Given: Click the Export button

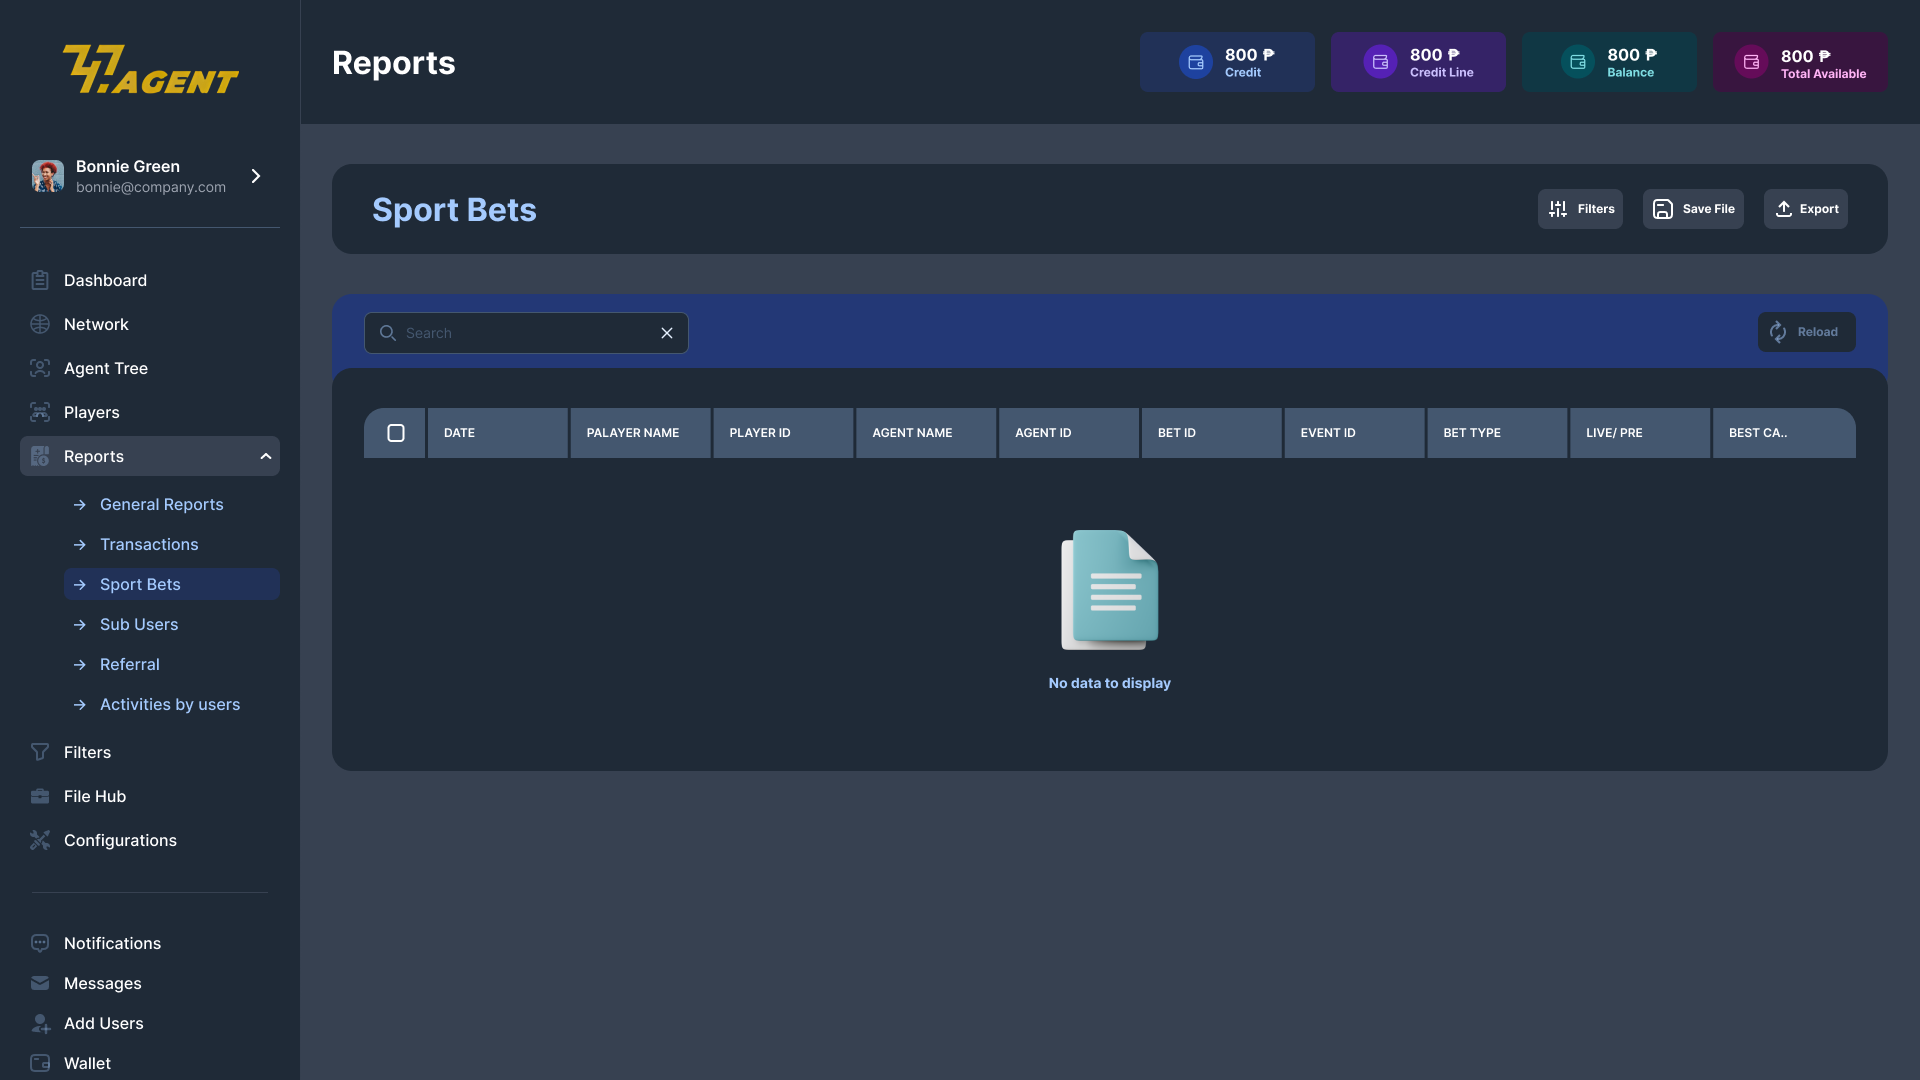Looking at the screenshot, I should tap(1805, 209).
